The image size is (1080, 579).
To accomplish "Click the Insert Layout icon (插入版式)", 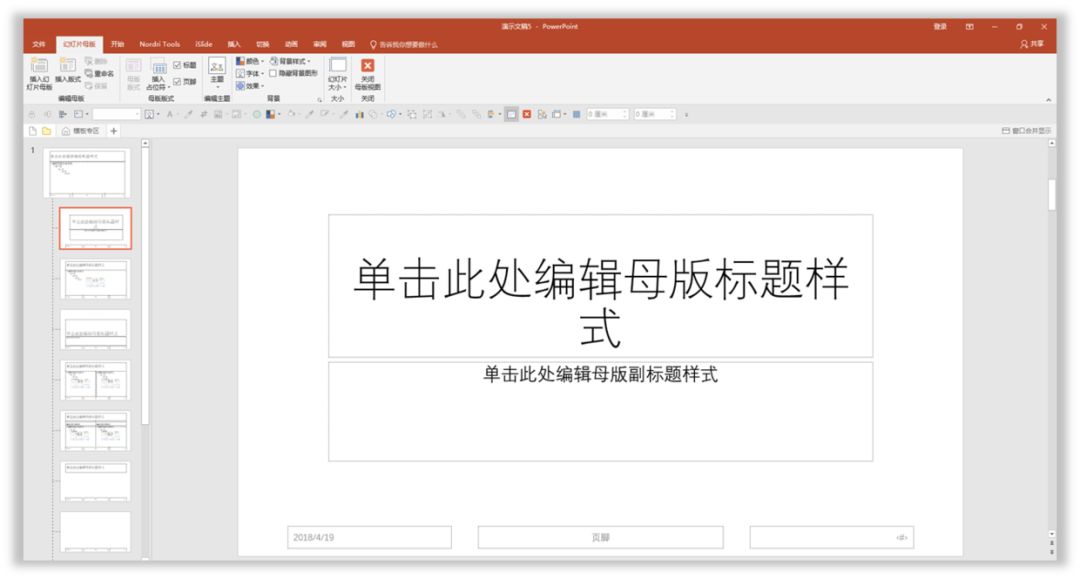I will [68, 70].
